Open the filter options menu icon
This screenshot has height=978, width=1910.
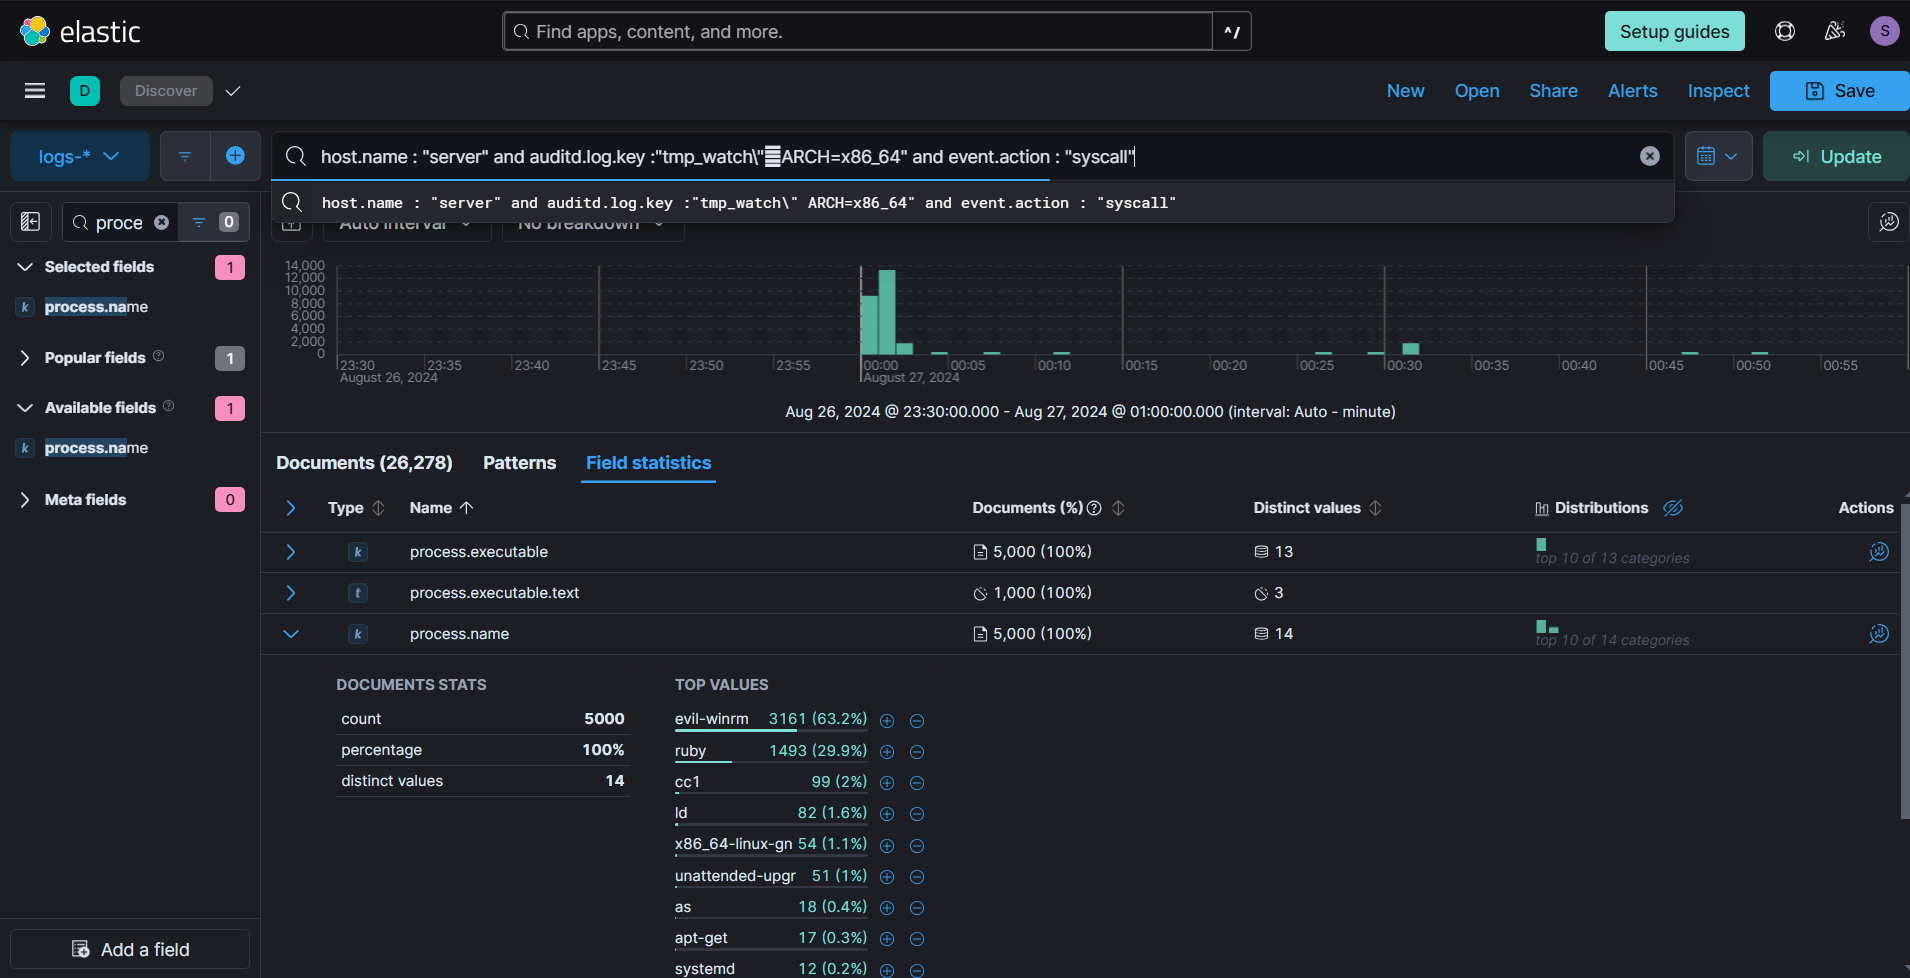click(185, 156)
